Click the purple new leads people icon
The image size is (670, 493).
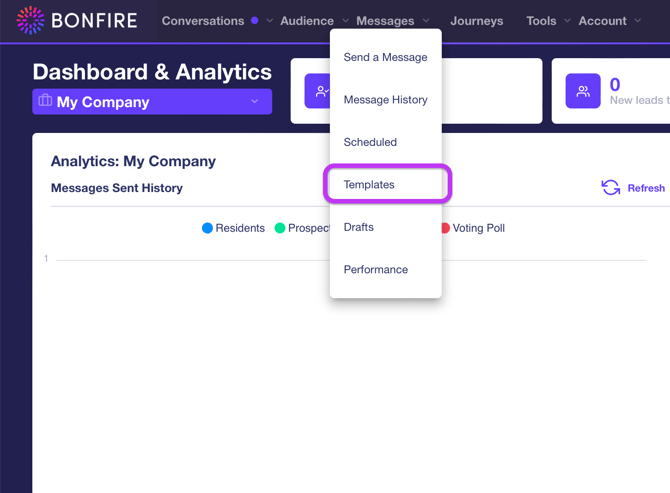coord(583,91)
